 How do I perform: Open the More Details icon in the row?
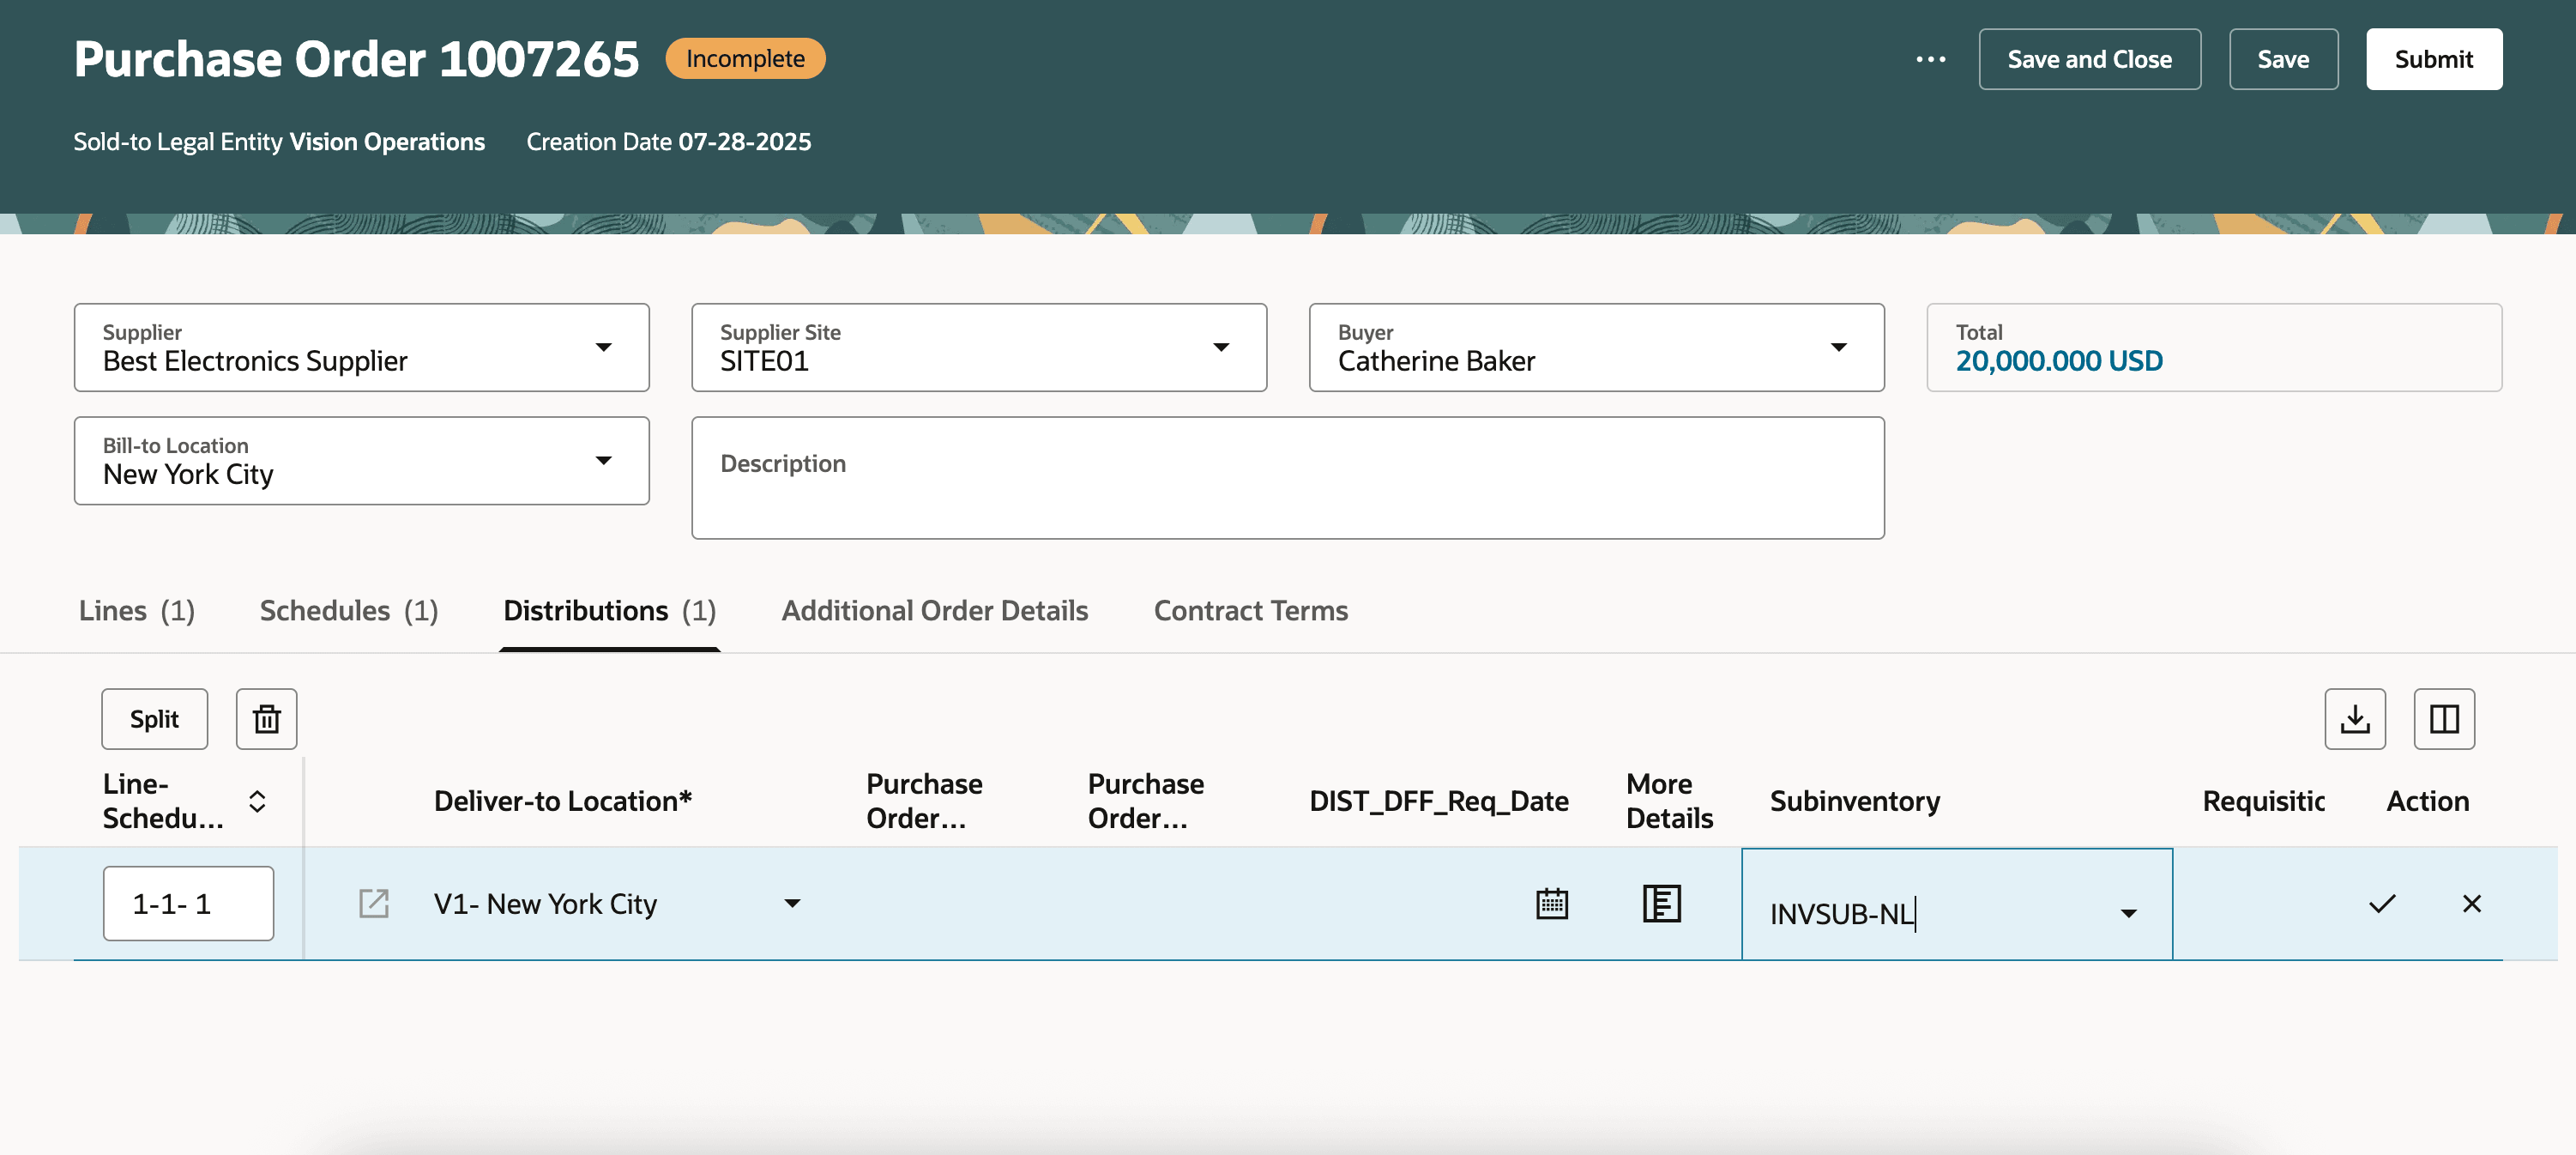[x=1661, y=903]
